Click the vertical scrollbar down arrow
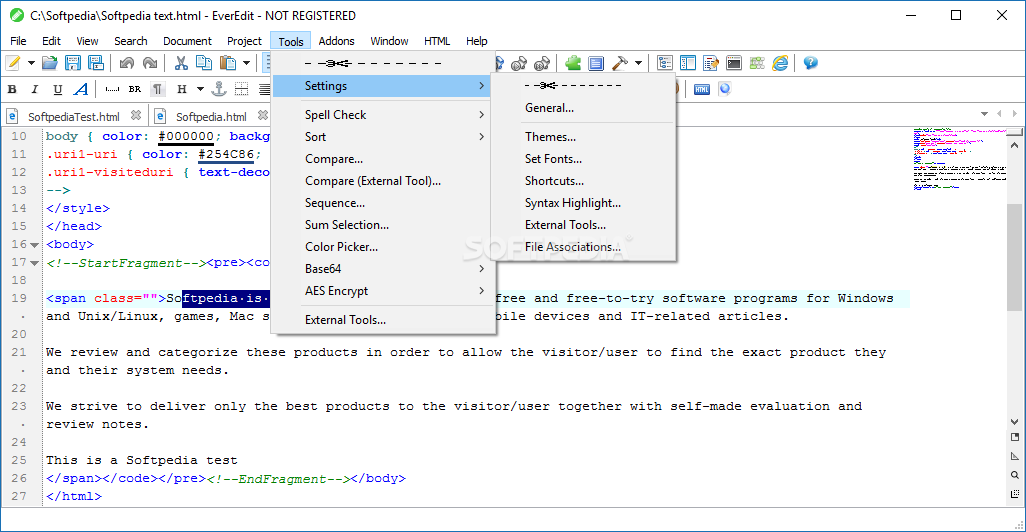 1015,422
